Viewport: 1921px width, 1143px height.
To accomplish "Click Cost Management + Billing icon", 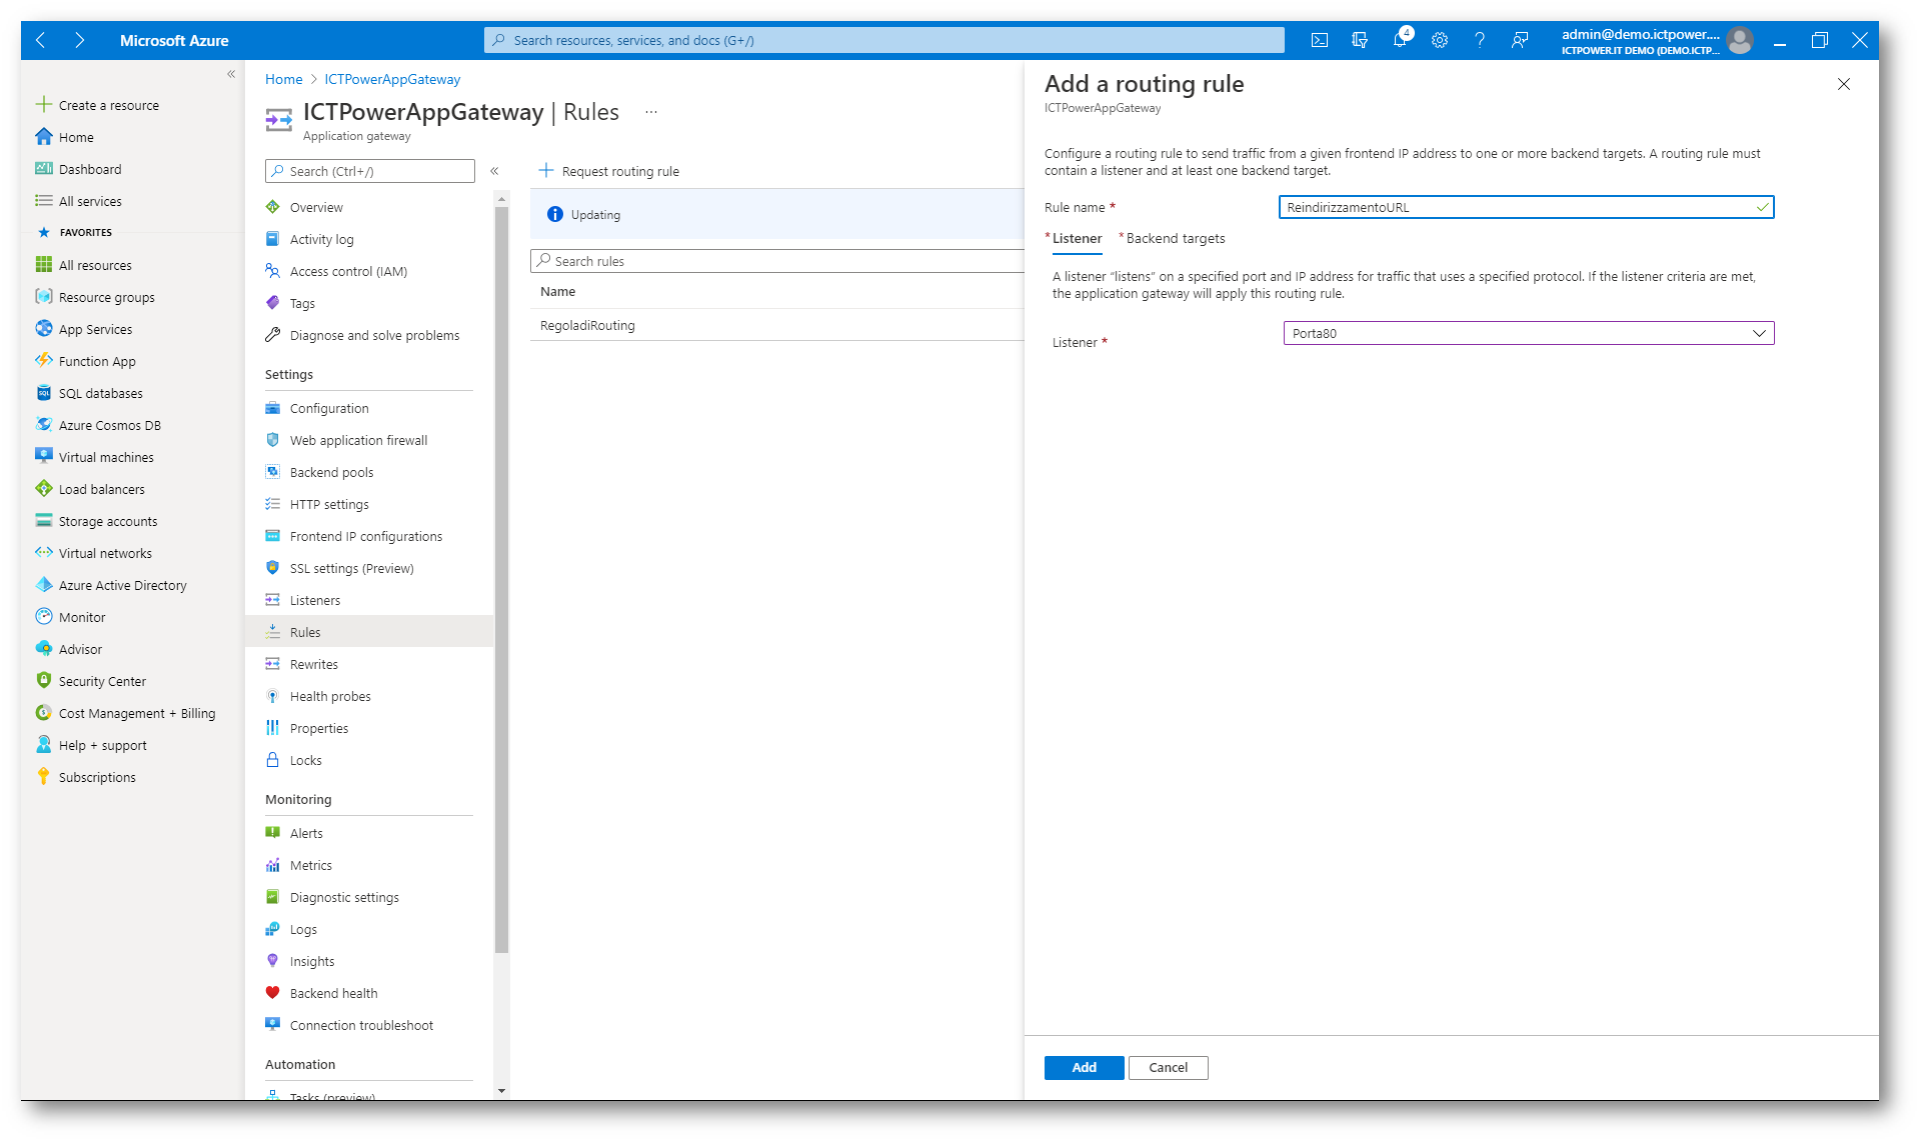I will coord(44,712).
